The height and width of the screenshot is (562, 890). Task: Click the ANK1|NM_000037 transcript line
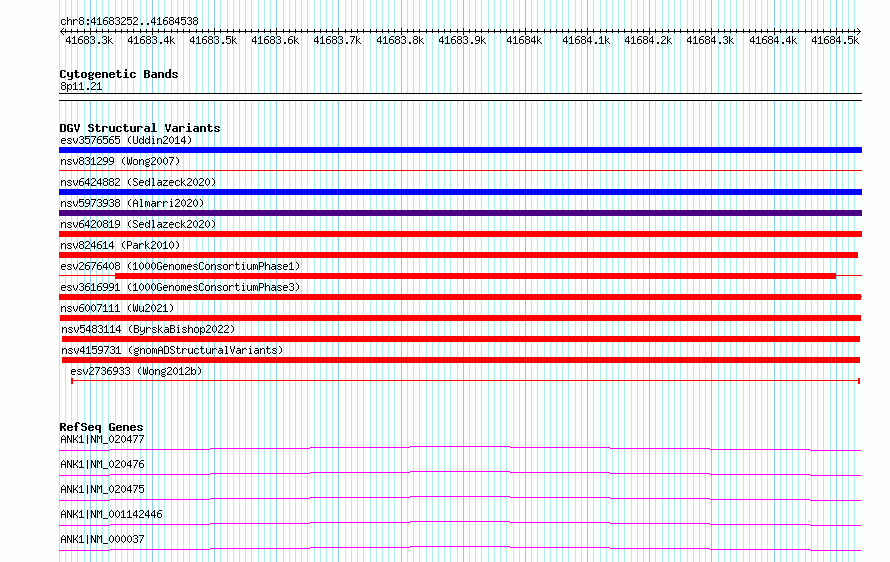pyautogui.click(x=460, y=548)
